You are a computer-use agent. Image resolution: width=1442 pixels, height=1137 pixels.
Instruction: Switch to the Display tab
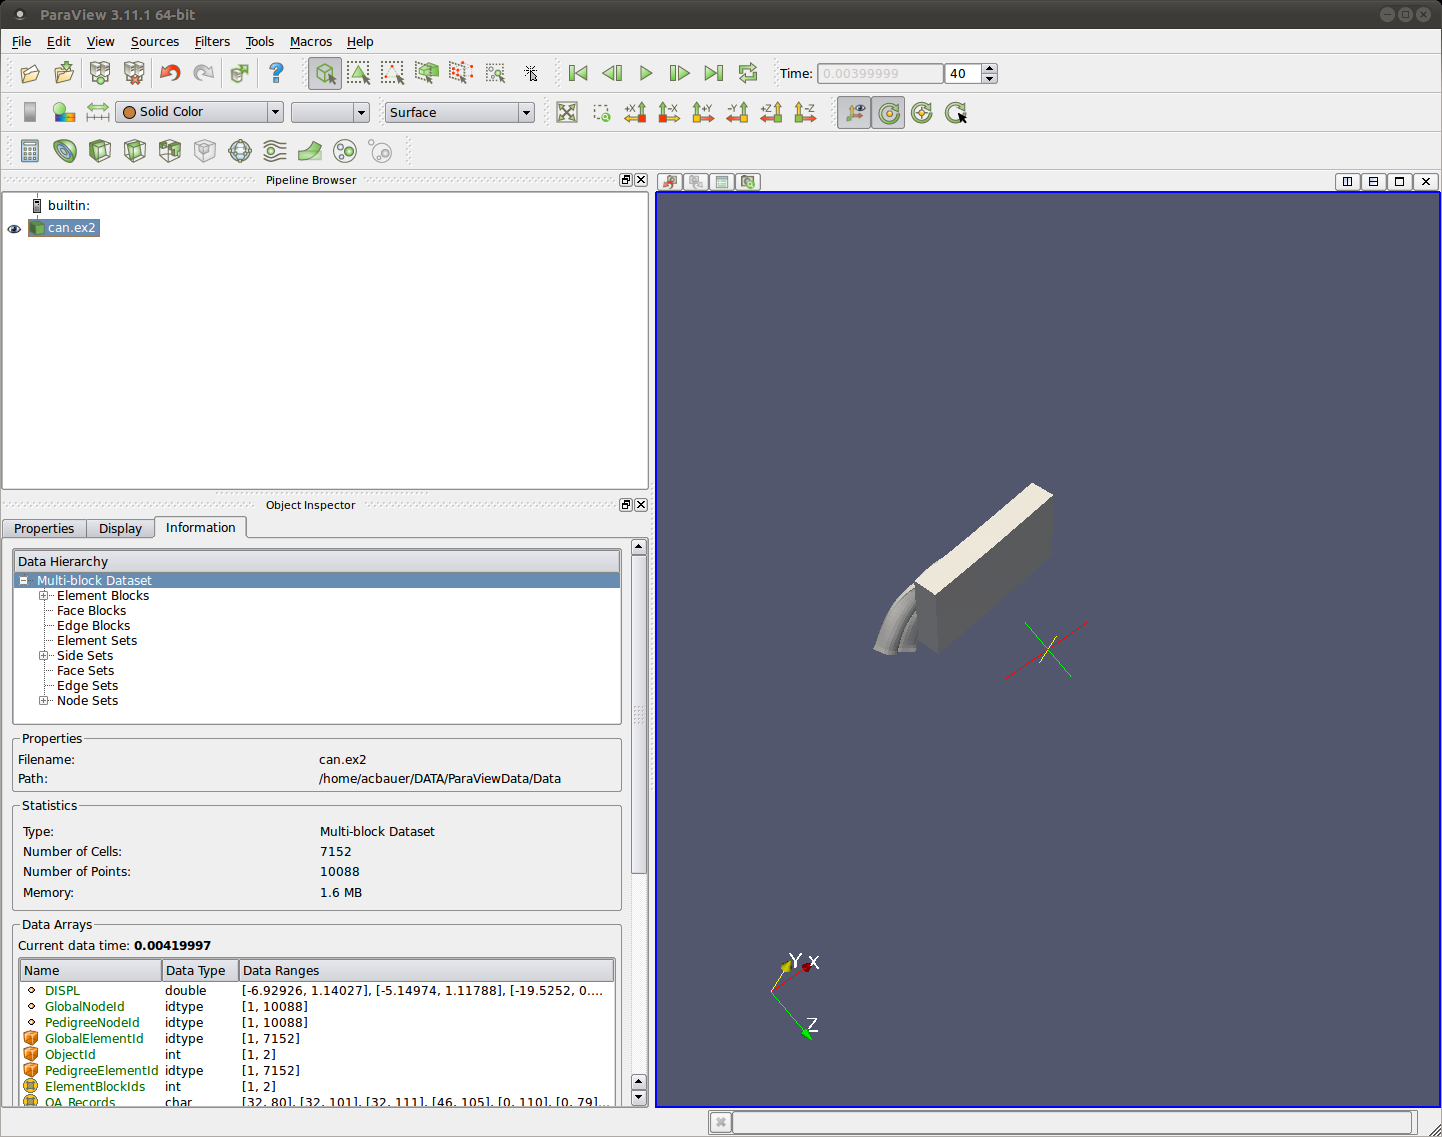click(120, 529)
